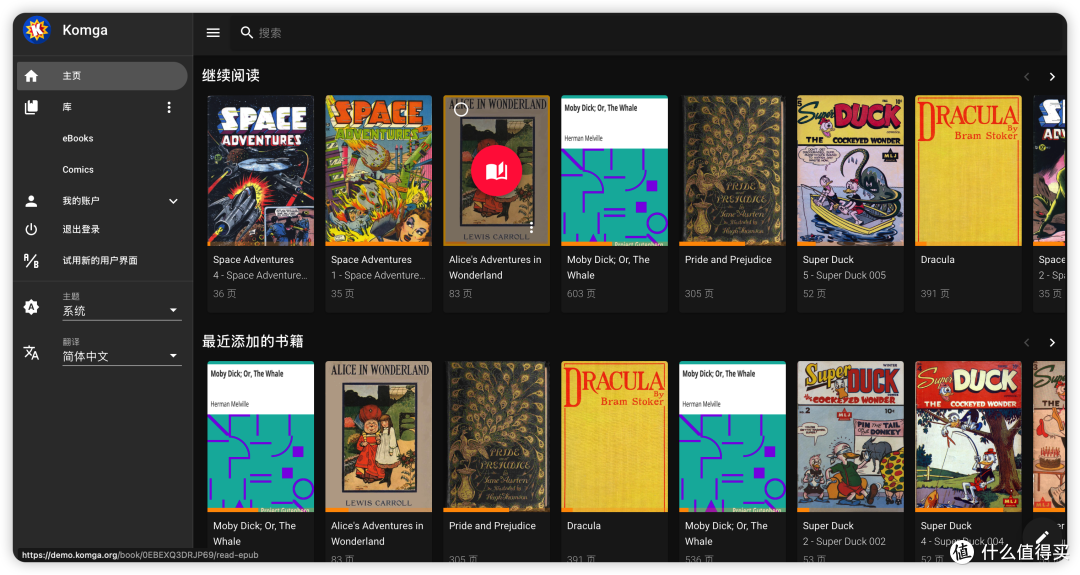
Task: Select 试用新的用户界面
Action: pos(100,260)
